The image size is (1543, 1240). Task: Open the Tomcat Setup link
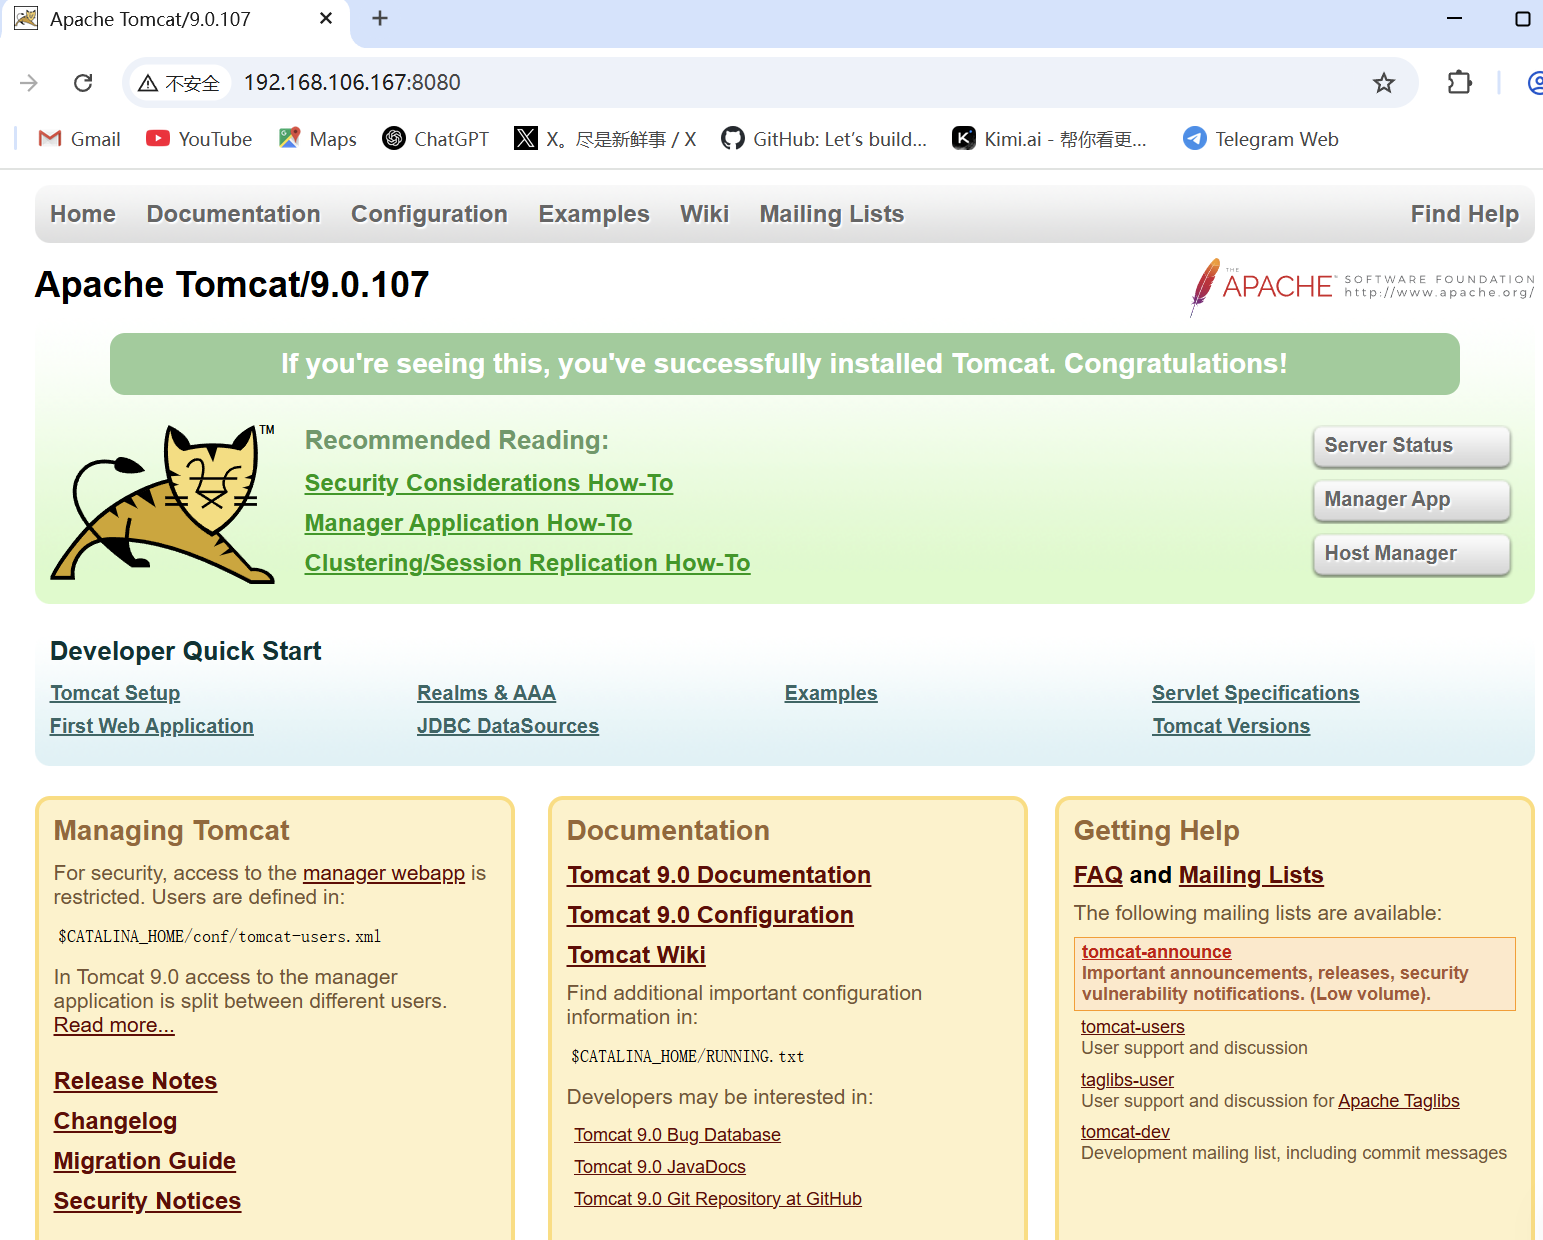click(x=115, y=693)
